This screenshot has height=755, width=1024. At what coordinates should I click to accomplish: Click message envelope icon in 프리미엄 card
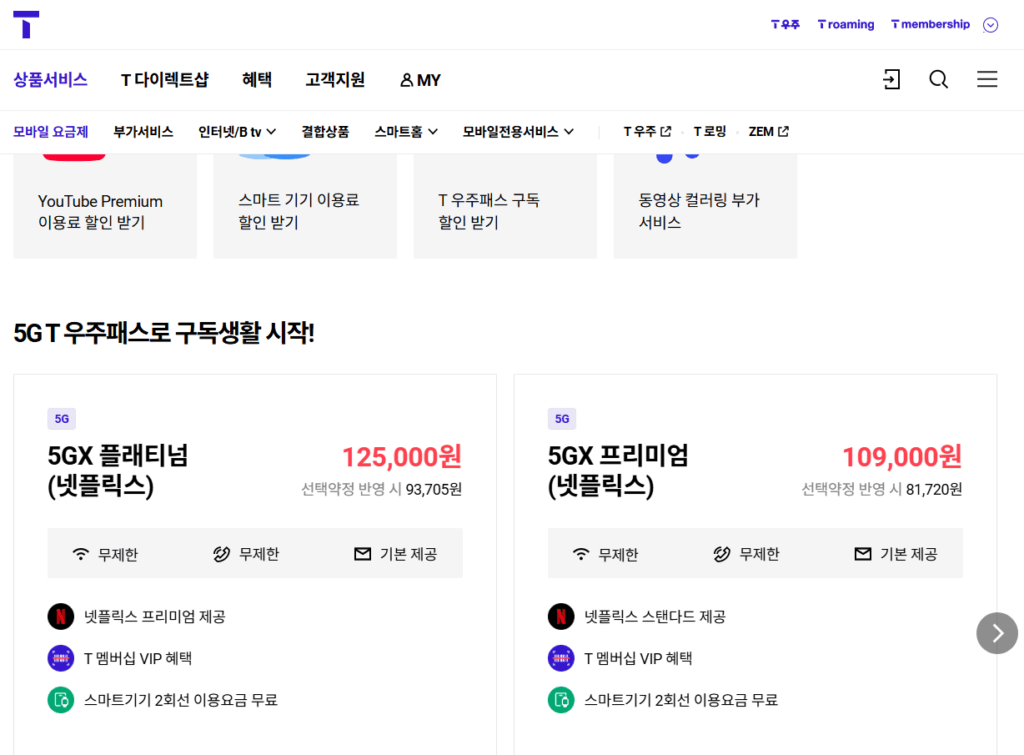(x=863, y=554)
